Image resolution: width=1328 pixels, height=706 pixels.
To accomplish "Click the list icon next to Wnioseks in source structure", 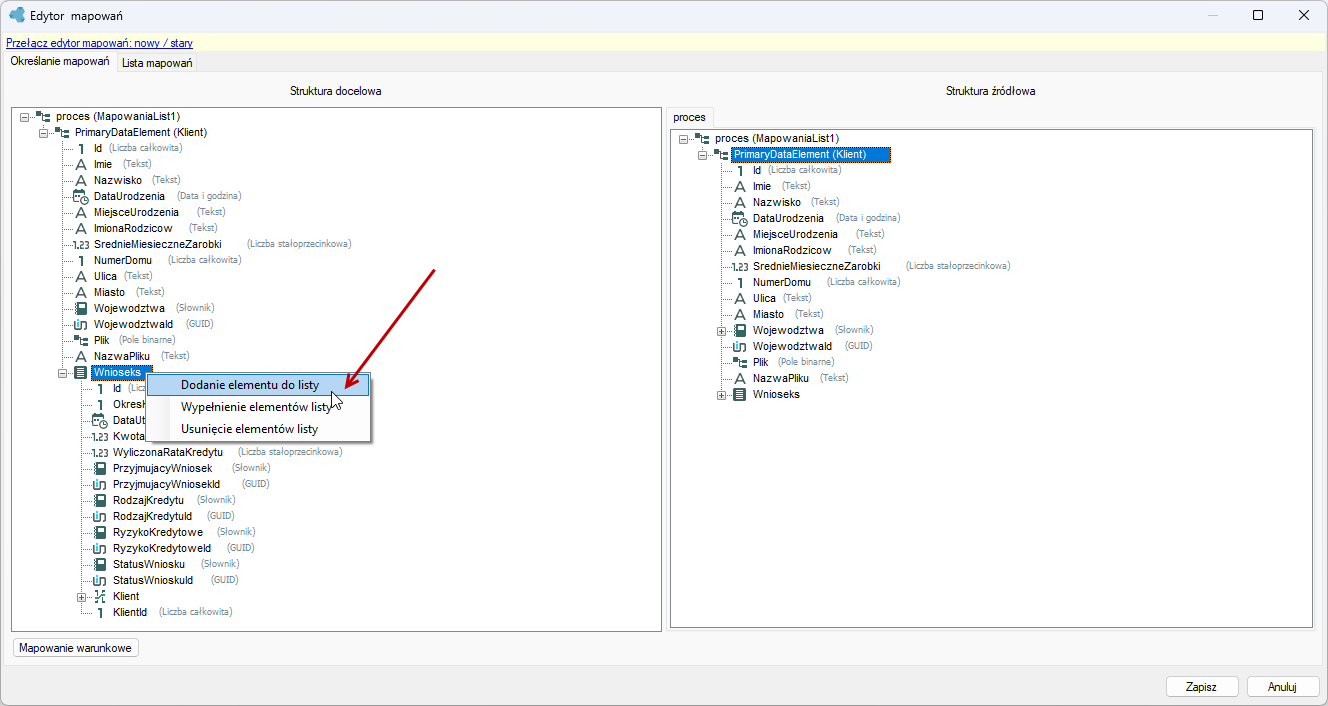I will [740, 394].
